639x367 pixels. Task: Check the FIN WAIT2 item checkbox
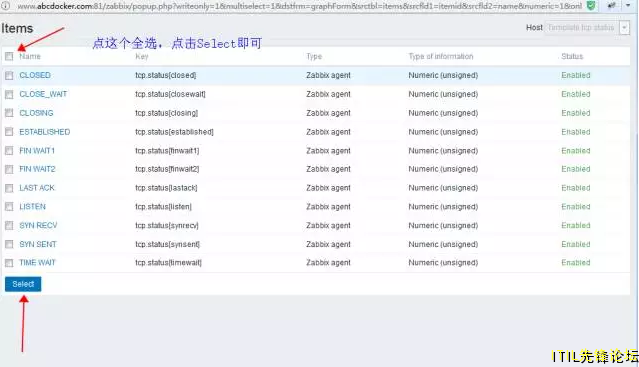click(9, 169)
